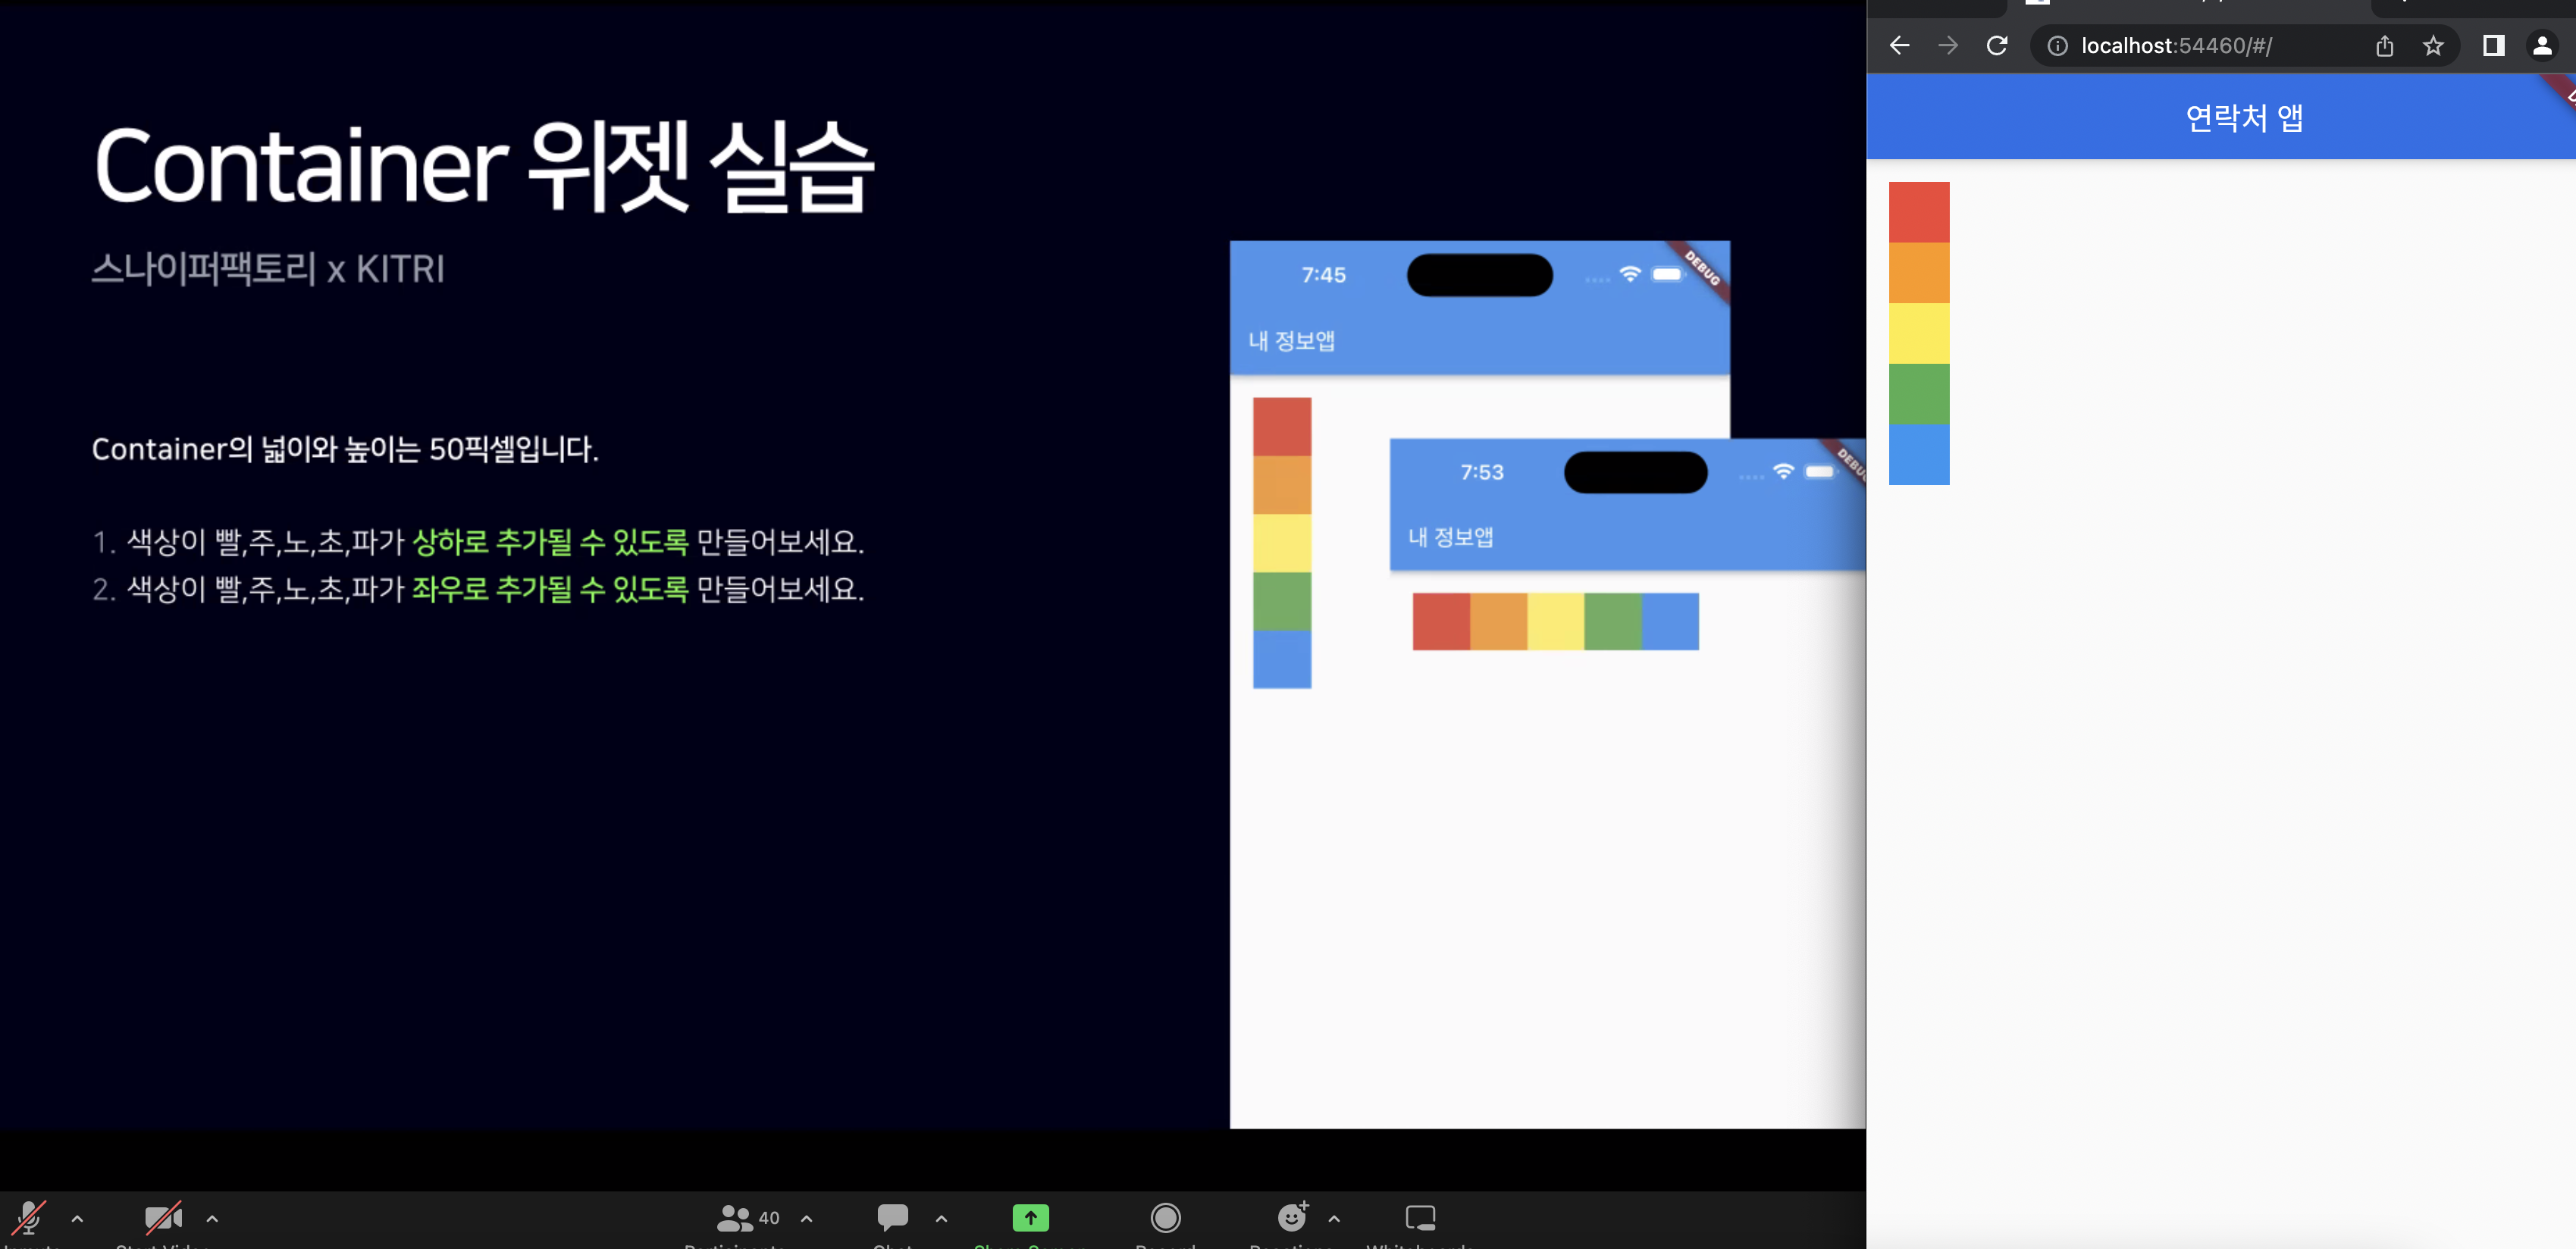Start recording with the Record icon
The height and width of the screenshot is (1249, 2576).
[1165, 1217]
